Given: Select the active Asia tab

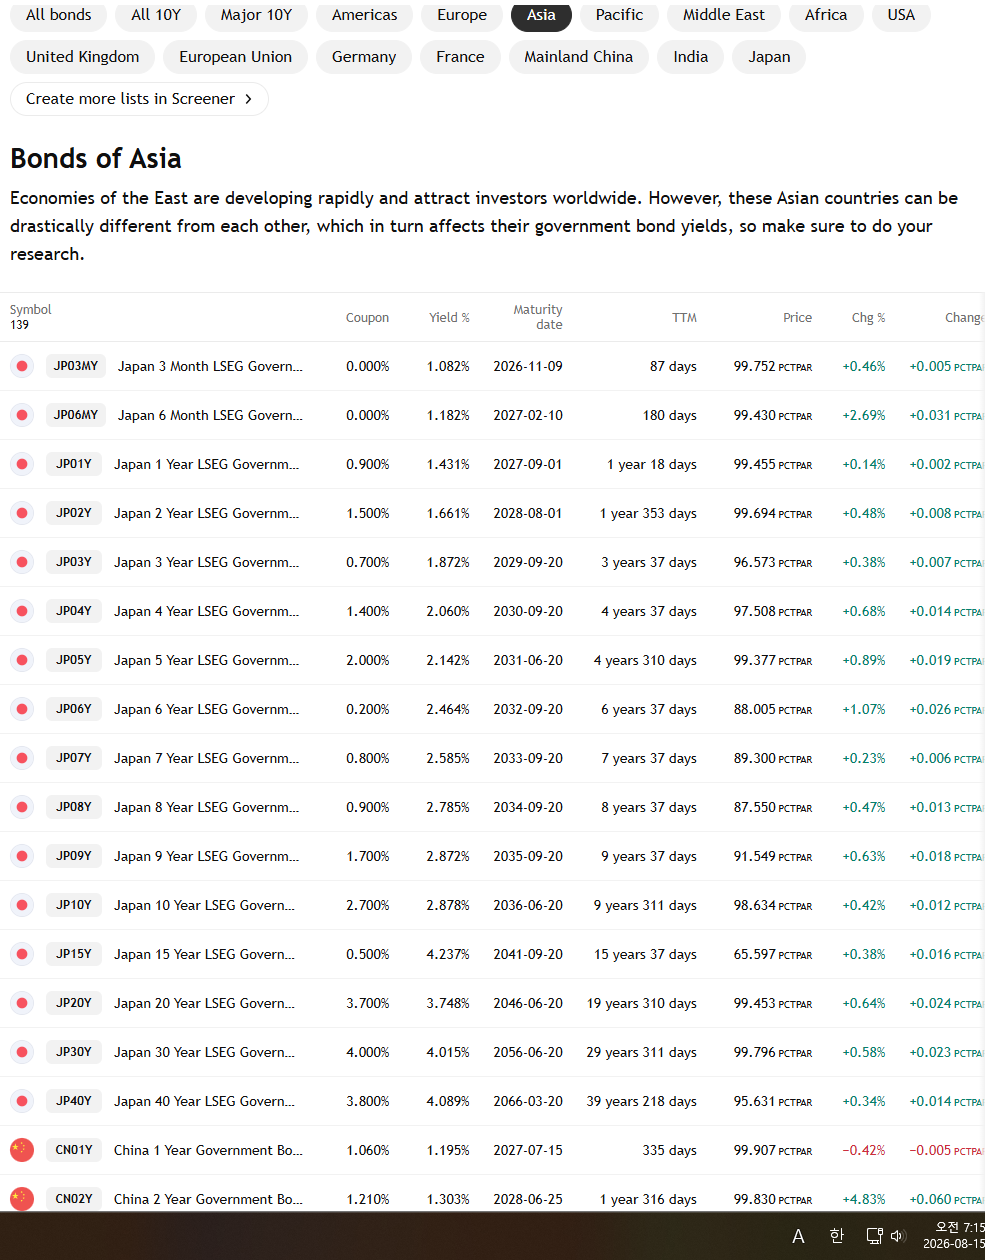Looking at the screenshot, I should coord(541,15).
